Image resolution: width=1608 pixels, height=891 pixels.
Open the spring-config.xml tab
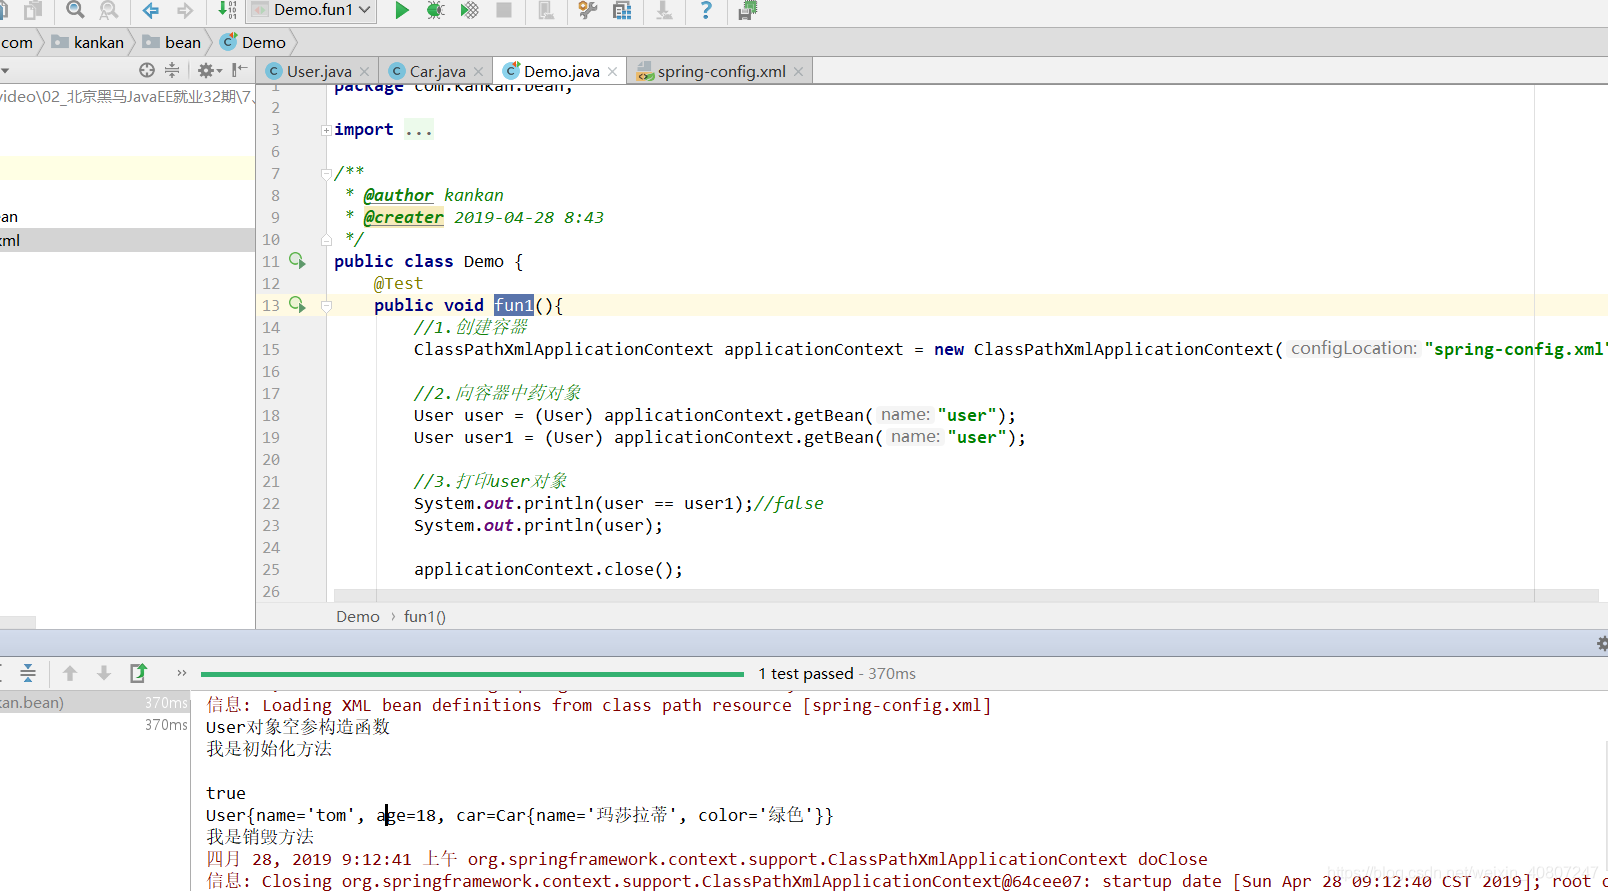[x=722, y=71]
